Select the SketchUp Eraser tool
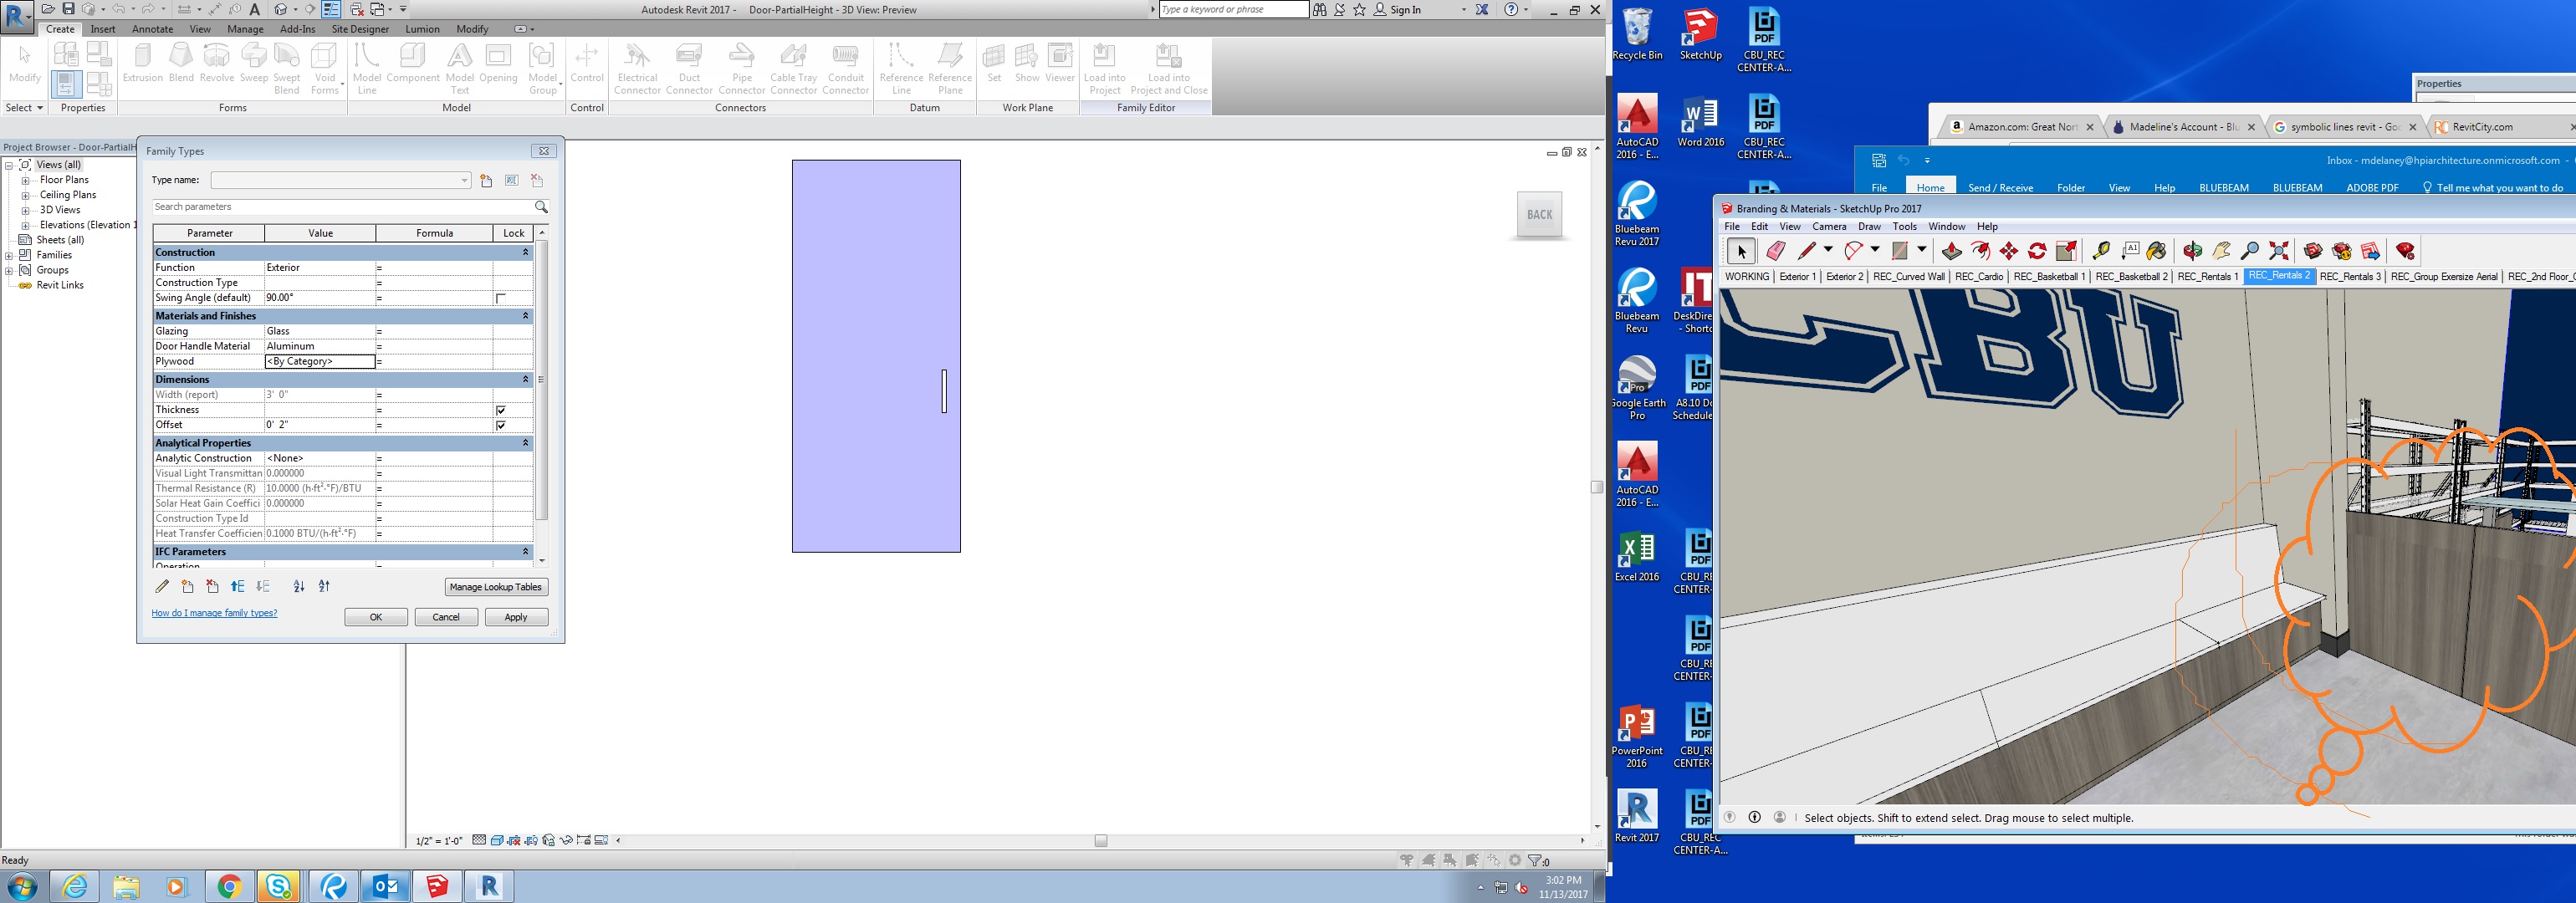Screen dimensions: 2576x903 (x=1776, y=251)
